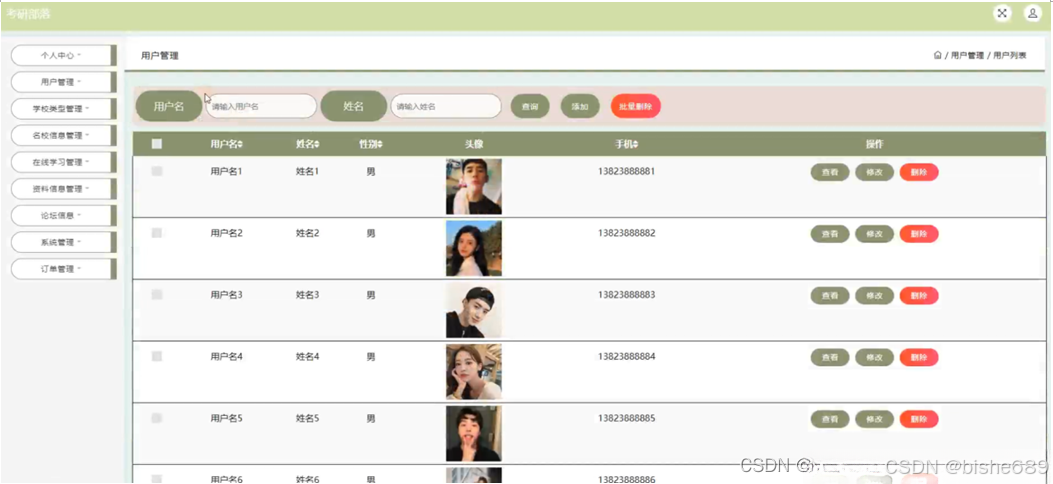Click 删除 in the 用户名2 row
1053x484 pixels.
pos(919,234)
